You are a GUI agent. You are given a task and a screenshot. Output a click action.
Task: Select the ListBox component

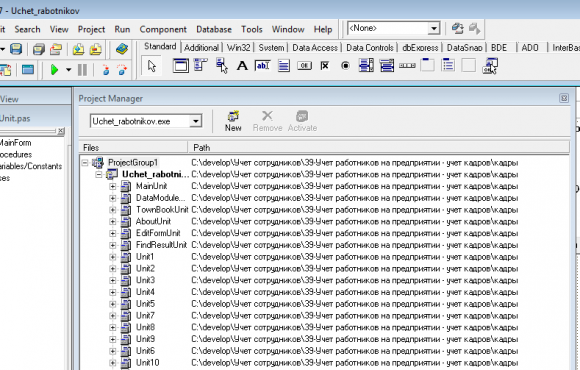coord(366,66)
